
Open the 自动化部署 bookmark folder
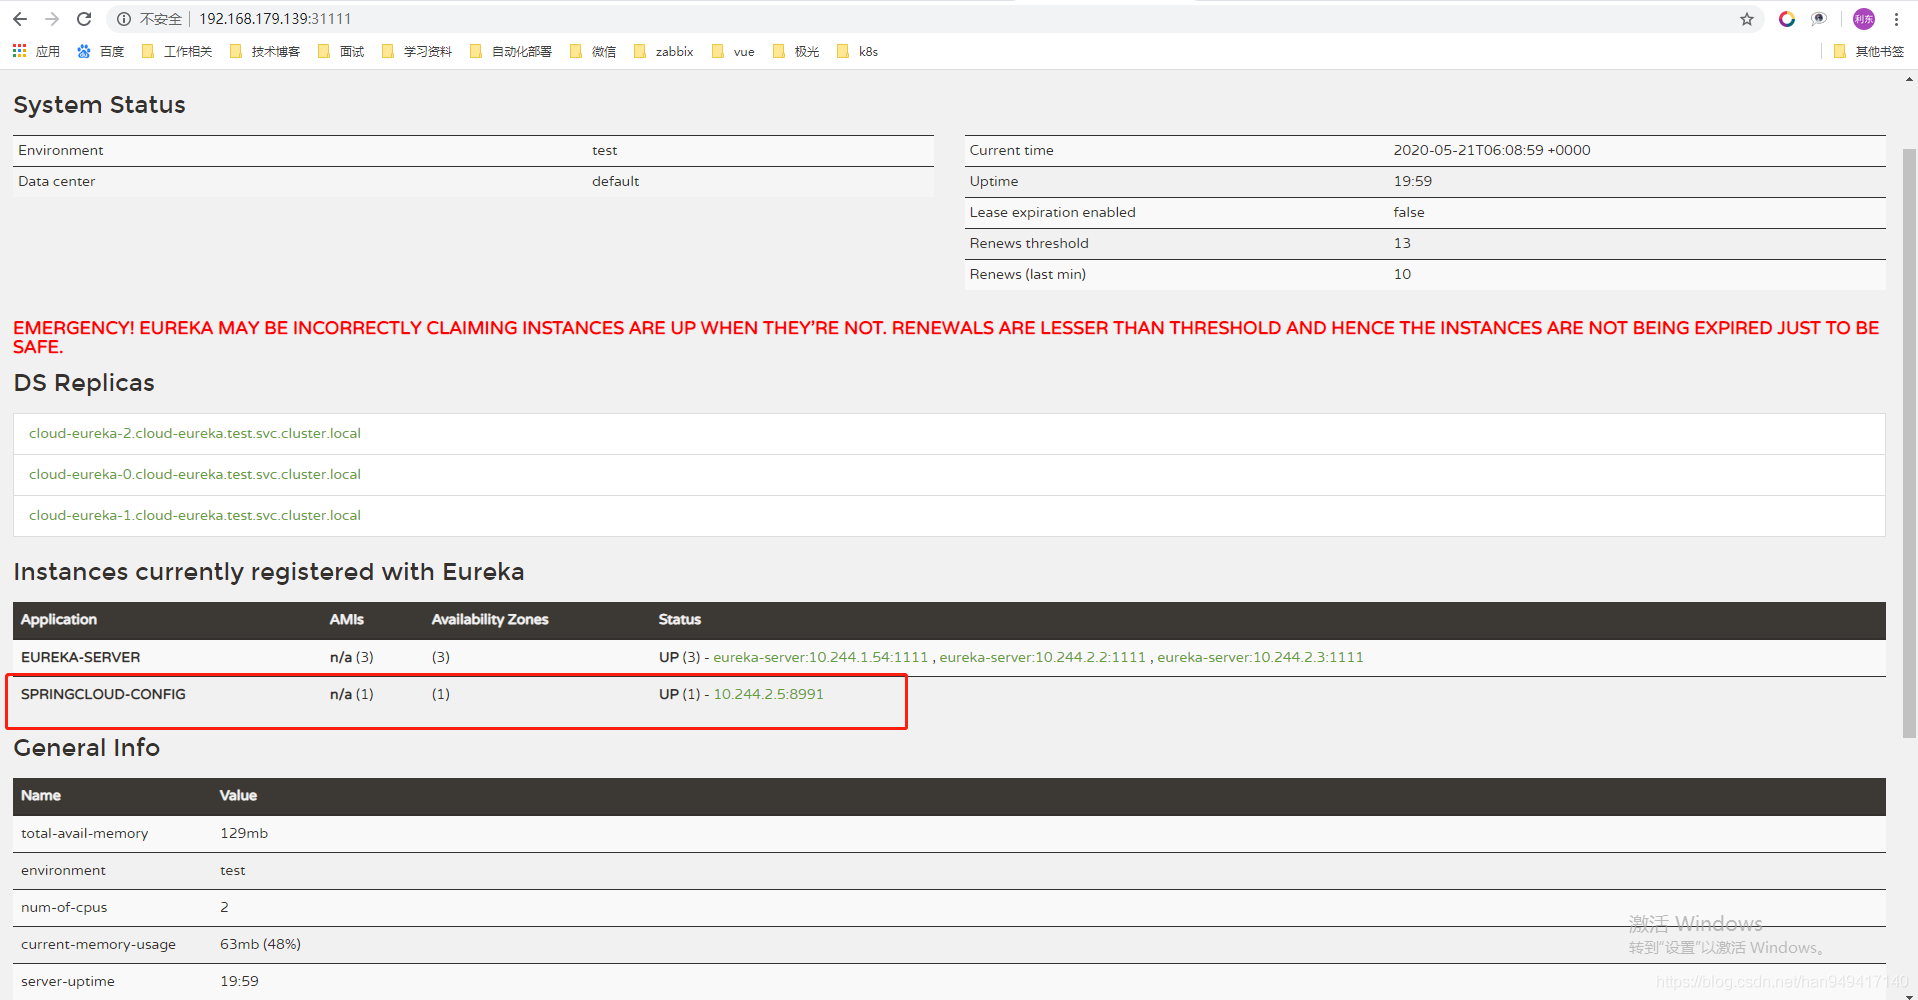coord(511,51)
